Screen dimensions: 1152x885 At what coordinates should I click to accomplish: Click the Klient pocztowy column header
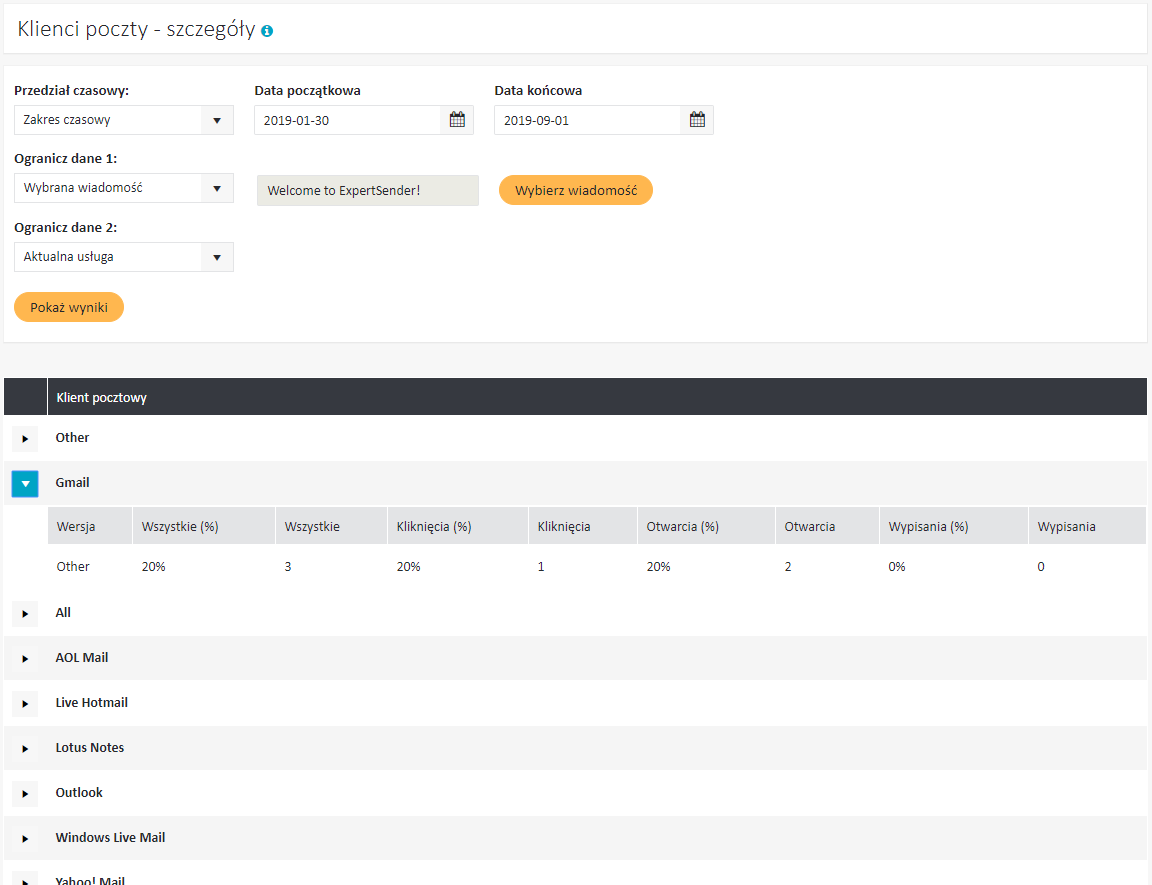(x=102, y=398)
